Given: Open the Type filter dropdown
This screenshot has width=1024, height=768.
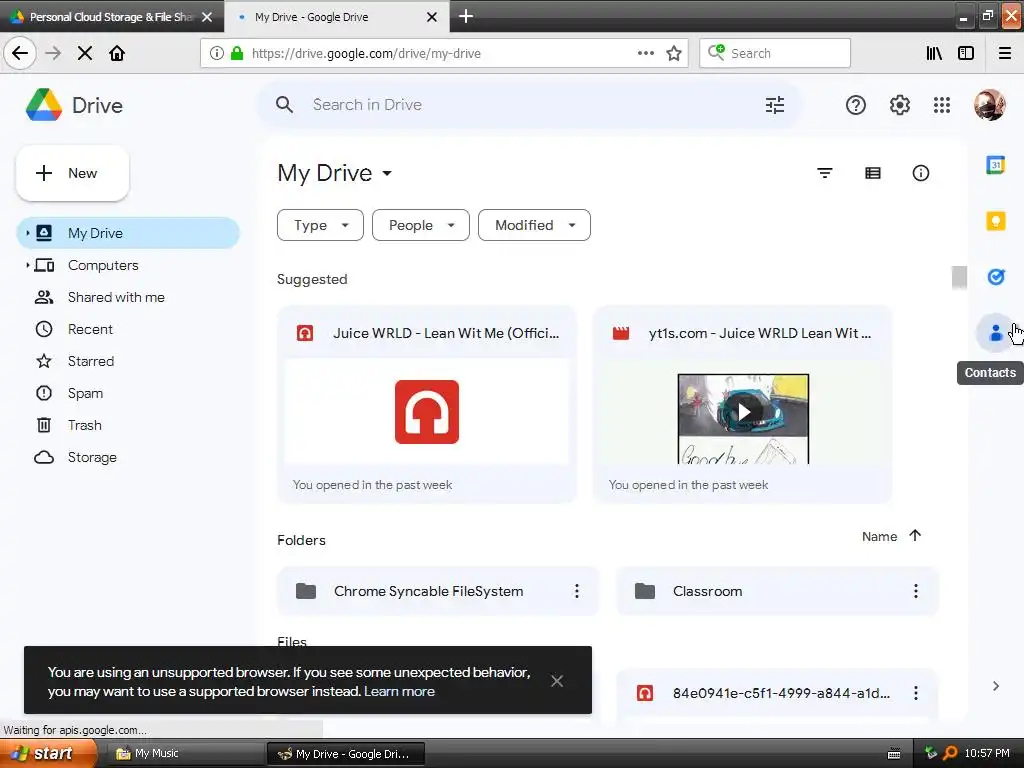Looking at the screenshot, I should (x=320, y=225).
